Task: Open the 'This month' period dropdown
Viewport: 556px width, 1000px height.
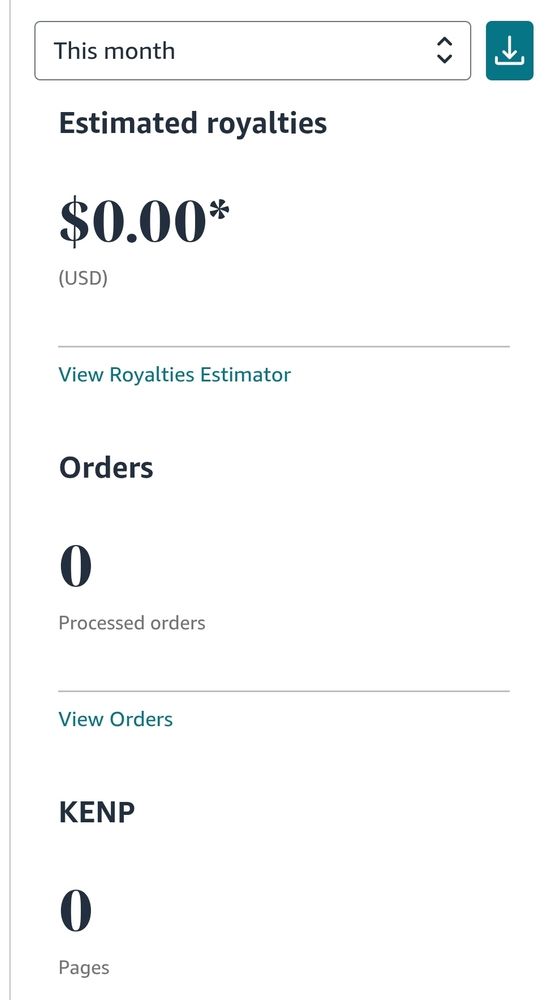Action: coord(252,50)
